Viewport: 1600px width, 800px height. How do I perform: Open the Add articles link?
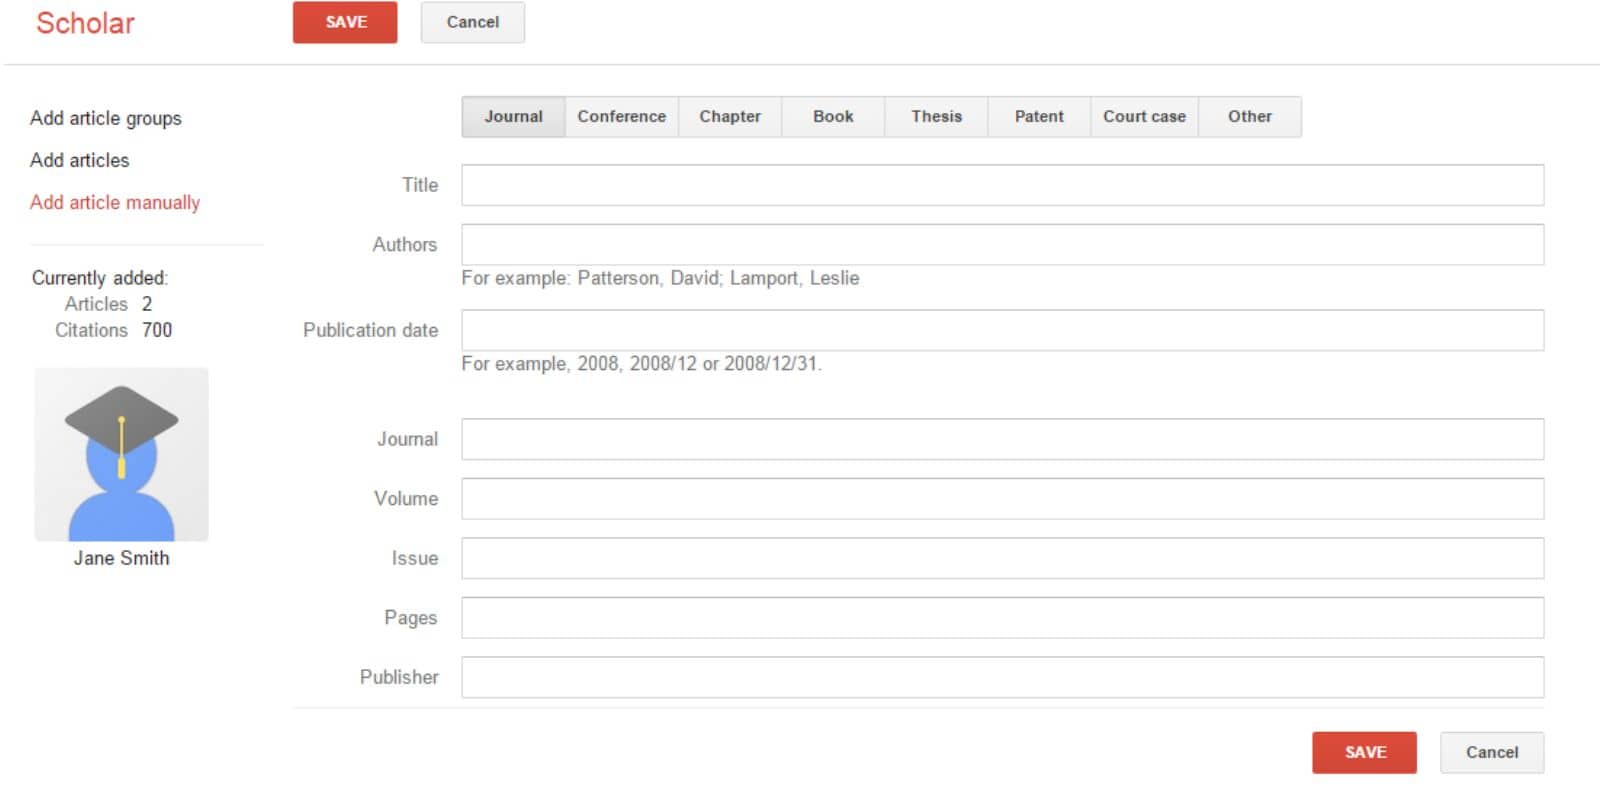point(80,160)
